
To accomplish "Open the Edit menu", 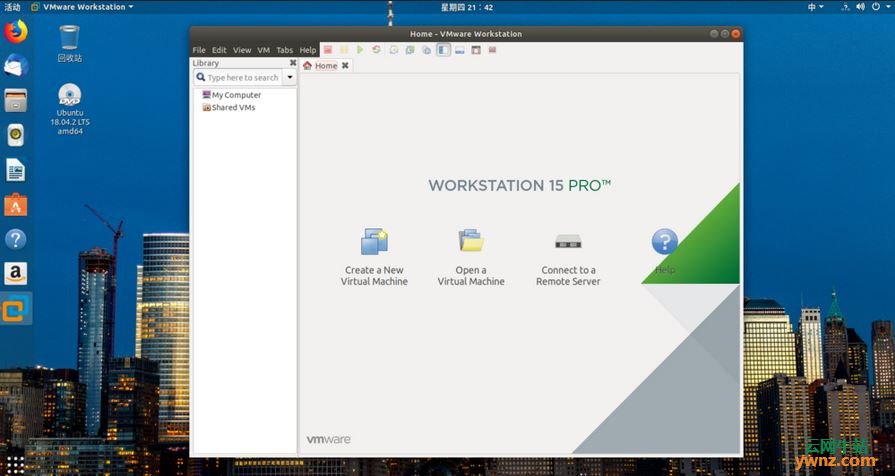I will 219,50.
